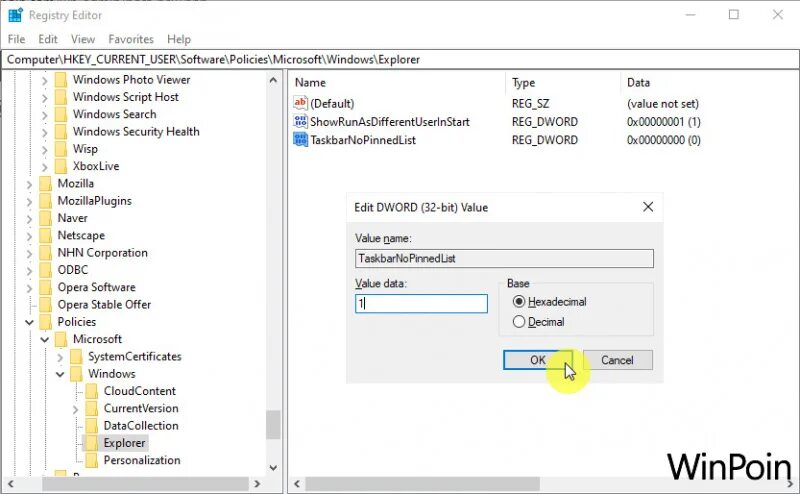Click the Explorer folder icon in tree
Image resolution: width=800 pixels, height=494 pixels.
92,443
